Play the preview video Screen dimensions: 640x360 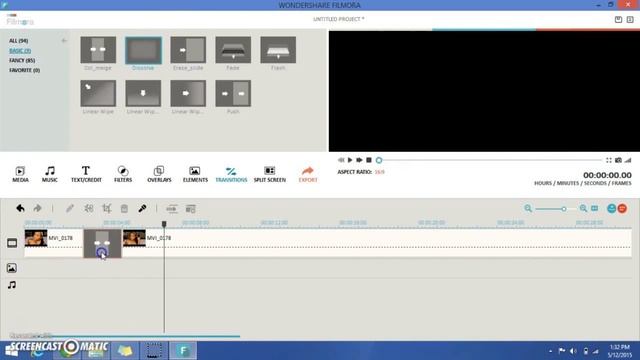coord(350,160)
